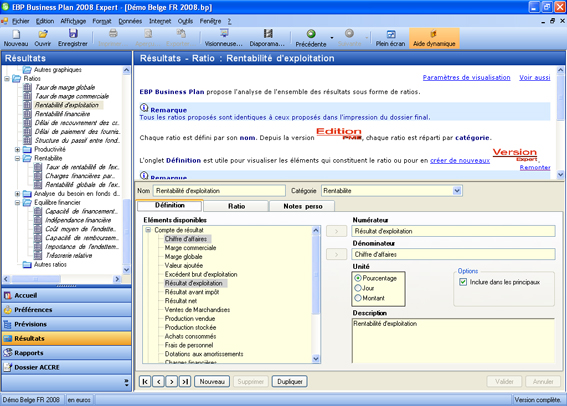Save with the Enregistrer toolbar icon
The height and width of the screenshot is (406, 567).
point(73,38)
